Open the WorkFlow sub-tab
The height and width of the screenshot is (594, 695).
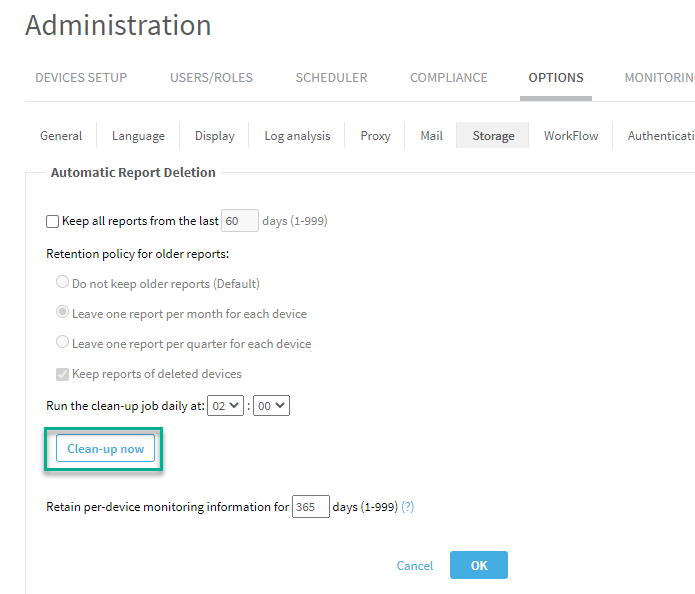pos(571,136)
